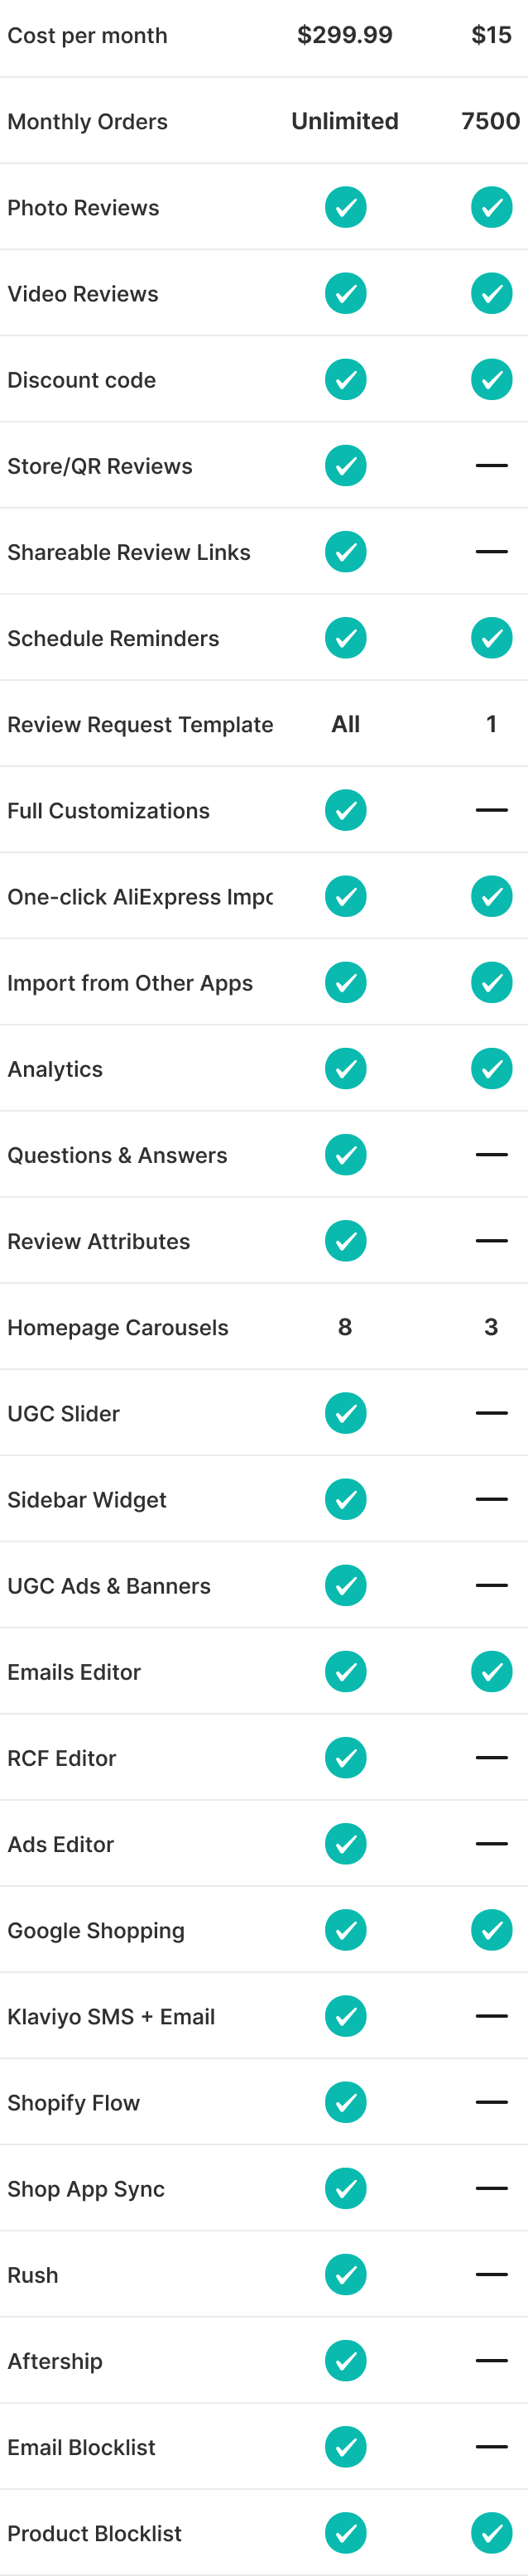Click the Photo Reviews checkmark under $299.99
The image size is (528, 2576).
click(345, 208)
